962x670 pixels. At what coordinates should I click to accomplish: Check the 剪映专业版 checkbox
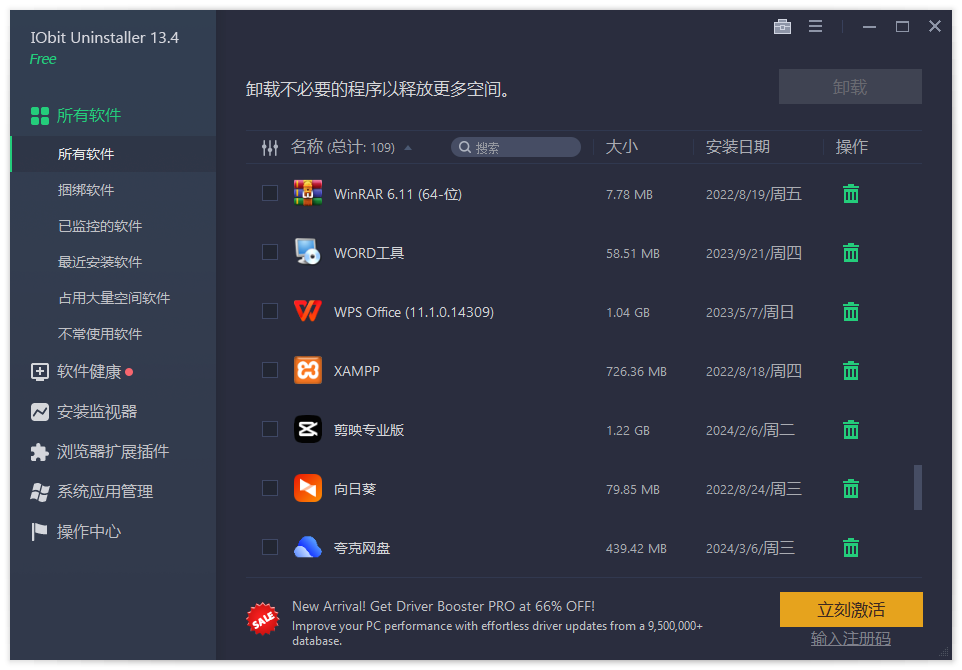point(270,429)
